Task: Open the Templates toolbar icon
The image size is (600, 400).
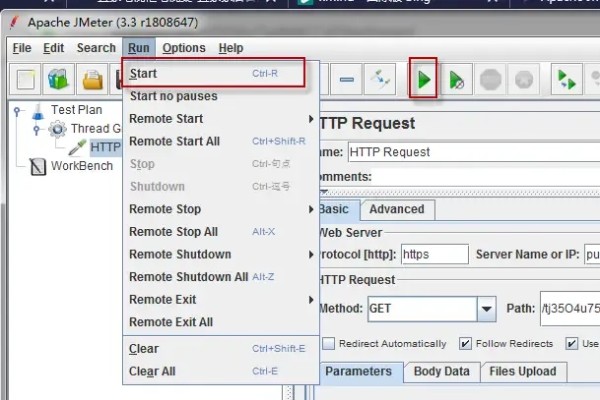Action: point(58,80)
